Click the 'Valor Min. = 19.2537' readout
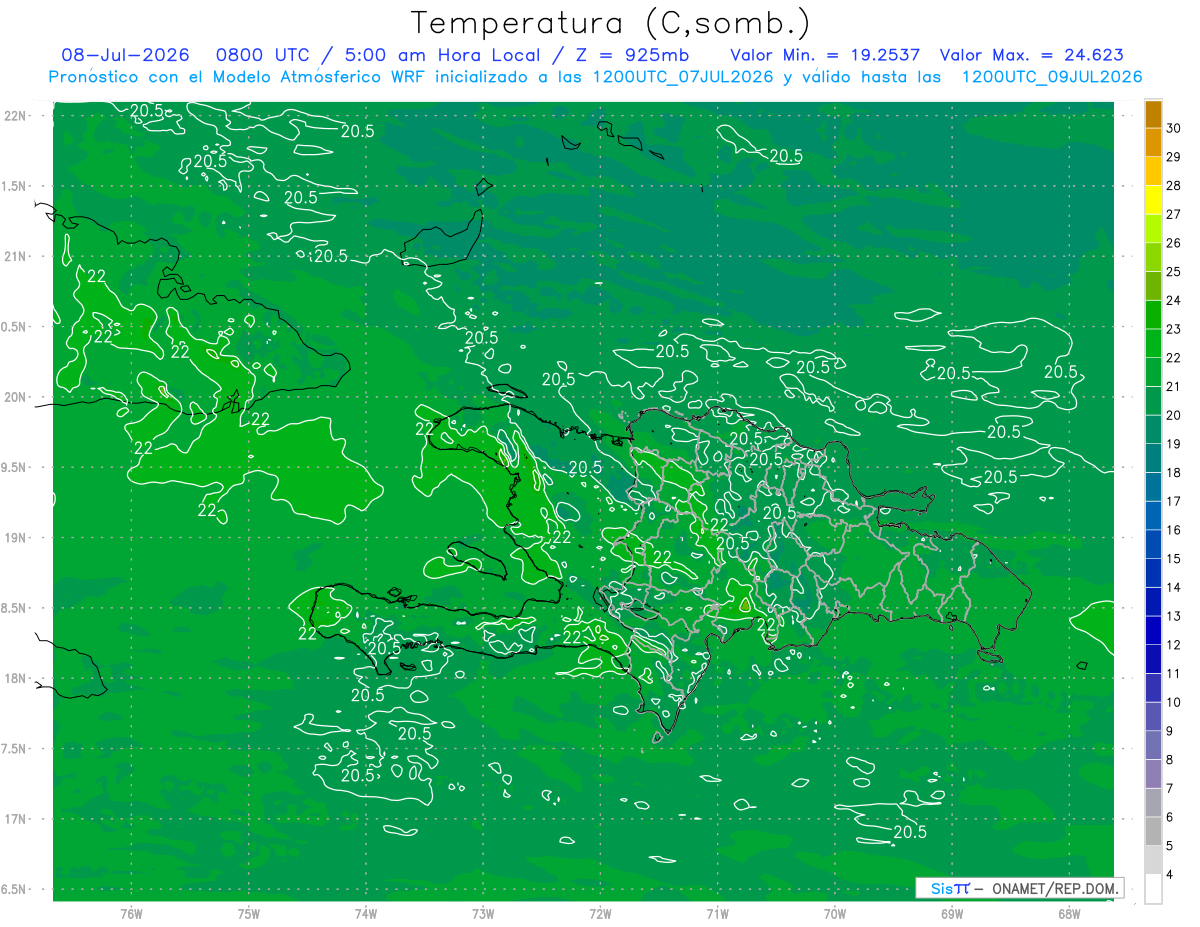 (x=825, y=55)
